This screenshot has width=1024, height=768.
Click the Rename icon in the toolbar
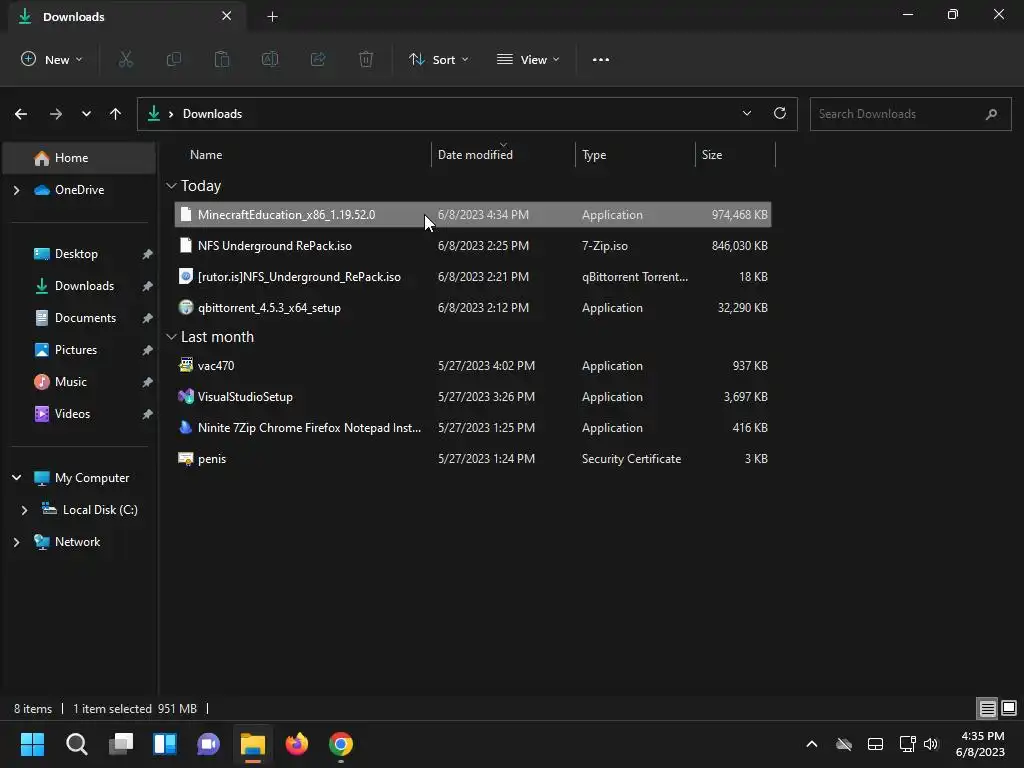click(x=270, y=59)
